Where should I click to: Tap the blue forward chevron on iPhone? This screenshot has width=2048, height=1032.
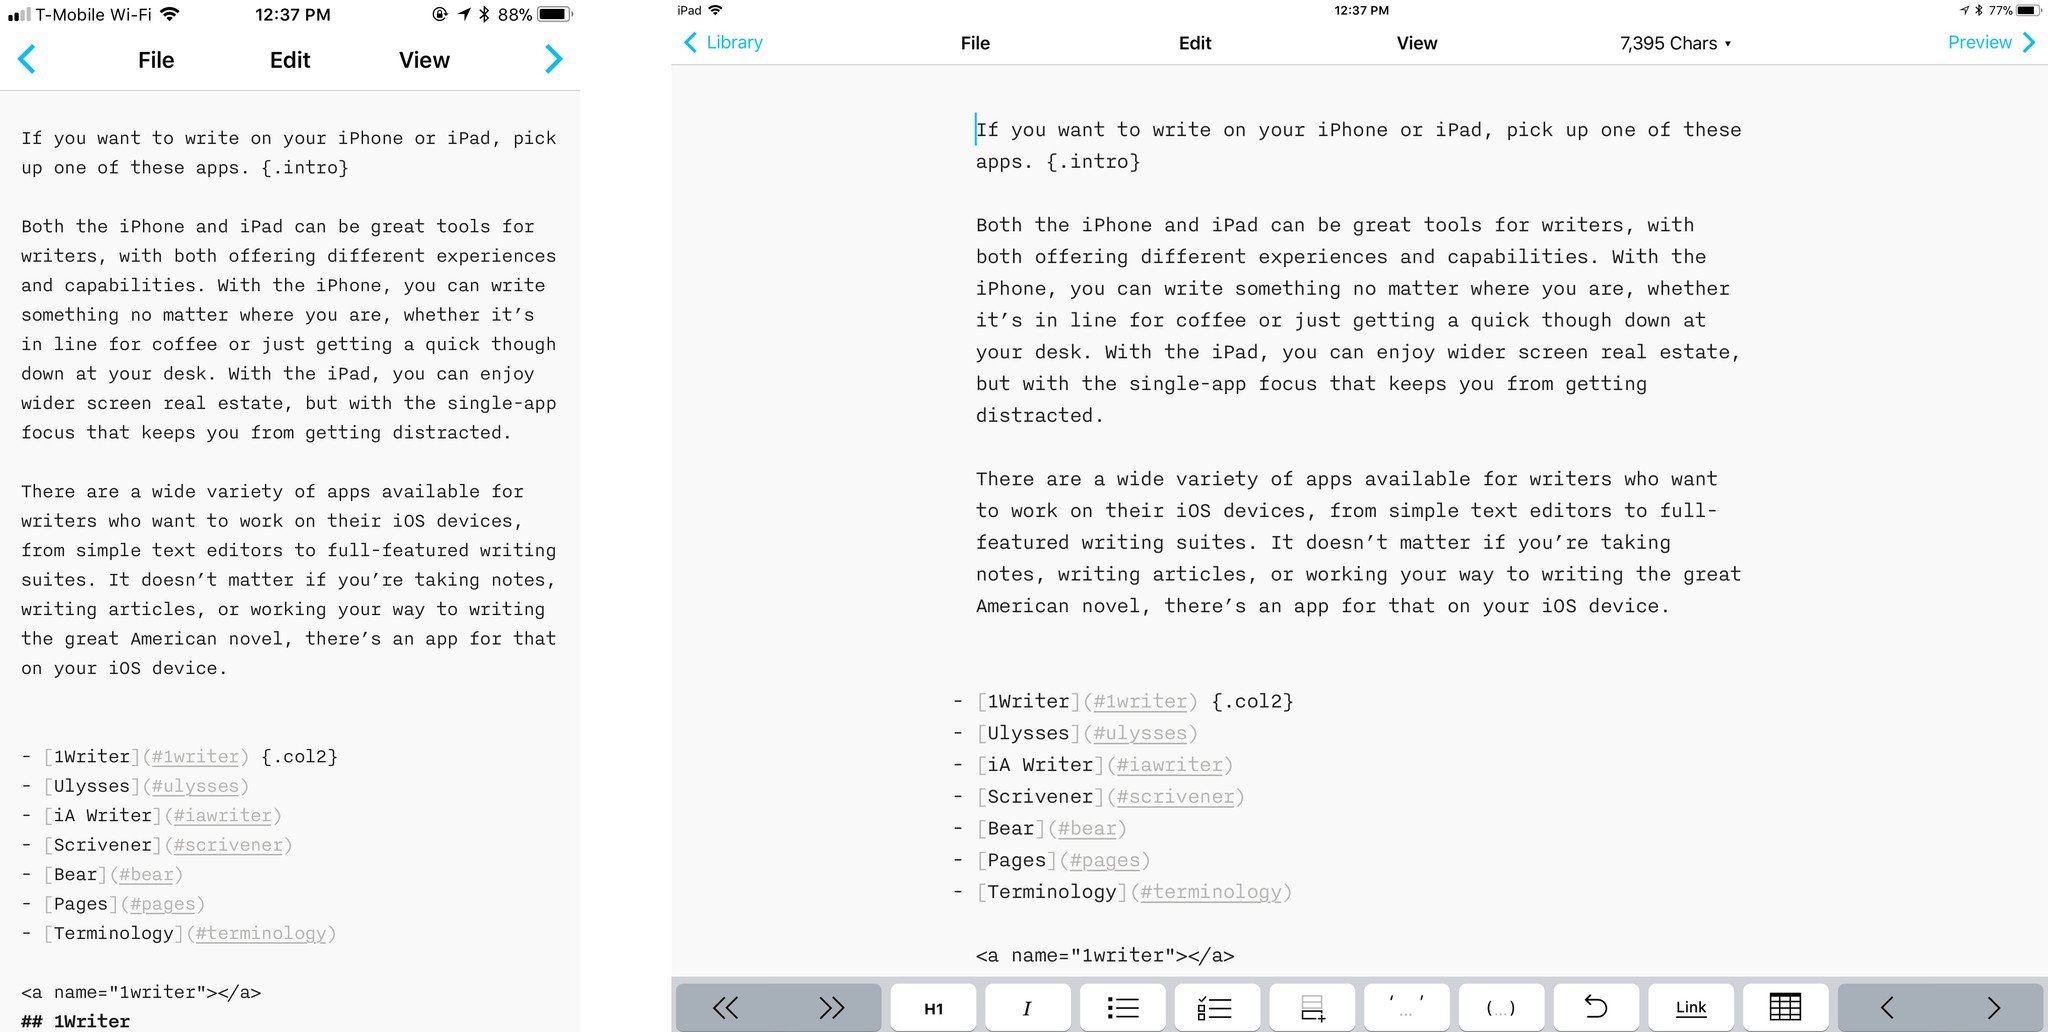pyautogui.click(x=554, y=60)
